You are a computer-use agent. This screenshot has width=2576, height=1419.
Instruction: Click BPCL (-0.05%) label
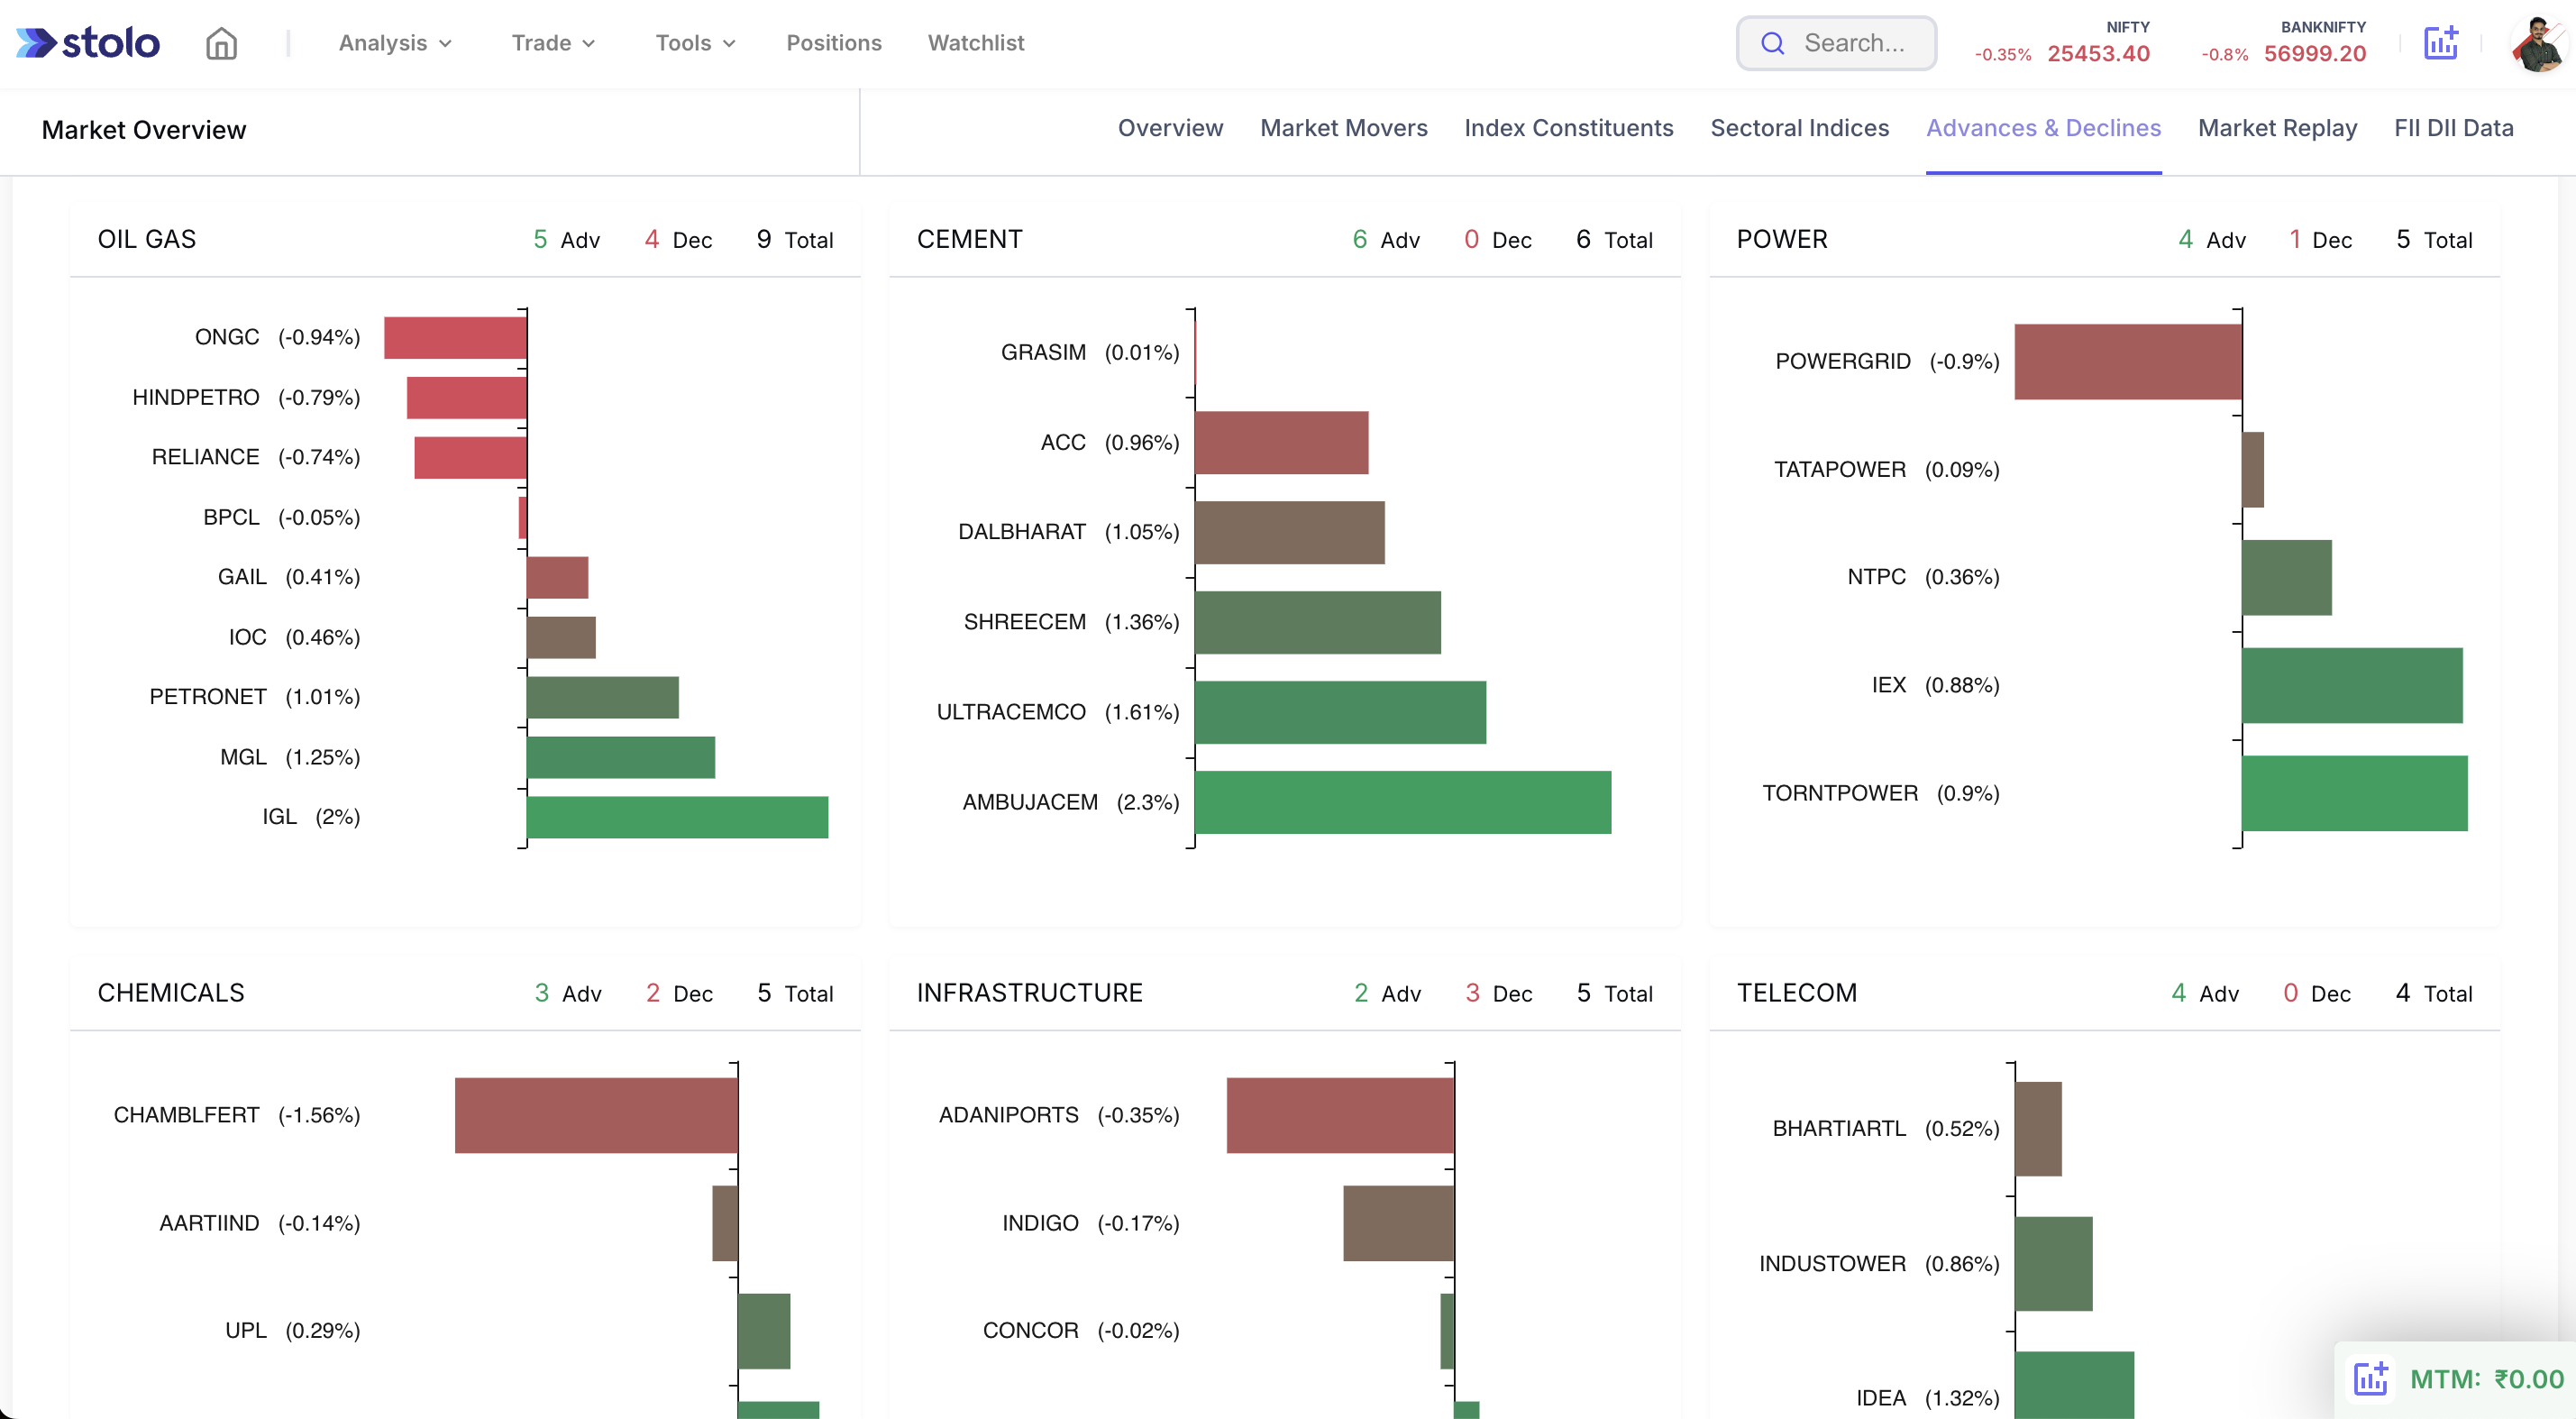[281, 517]
